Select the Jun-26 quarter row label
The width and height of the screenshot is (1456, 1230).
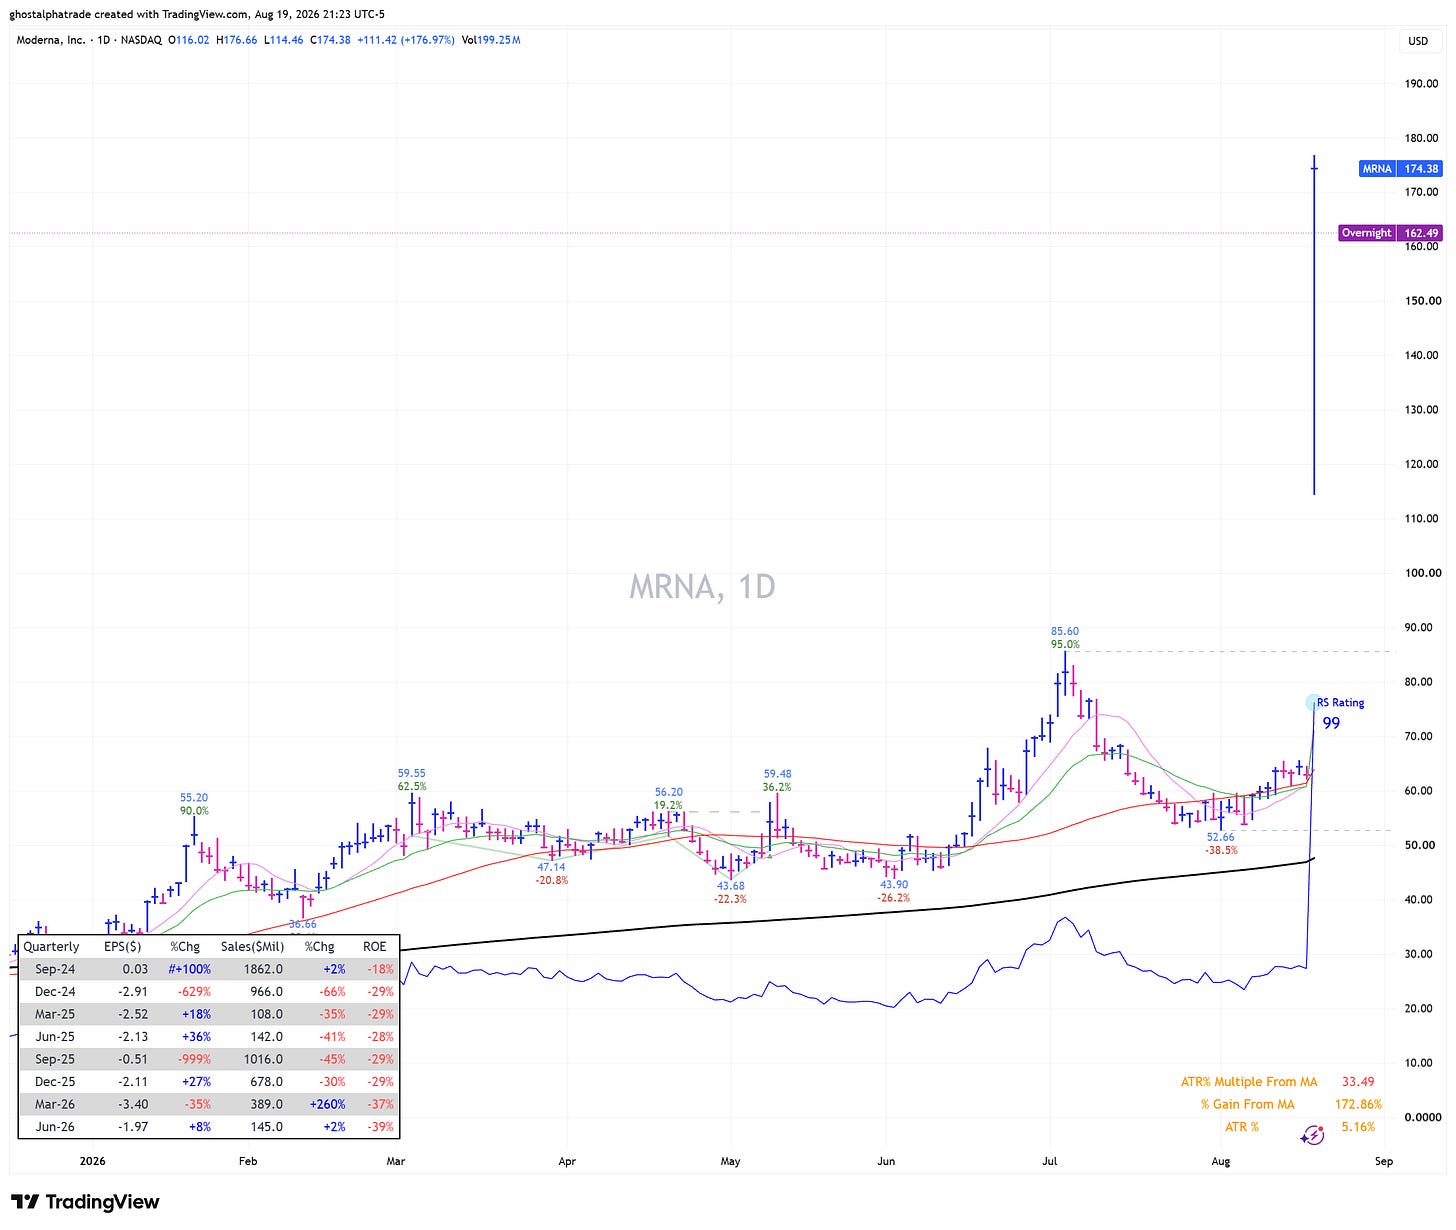[x=55, y=1127]
